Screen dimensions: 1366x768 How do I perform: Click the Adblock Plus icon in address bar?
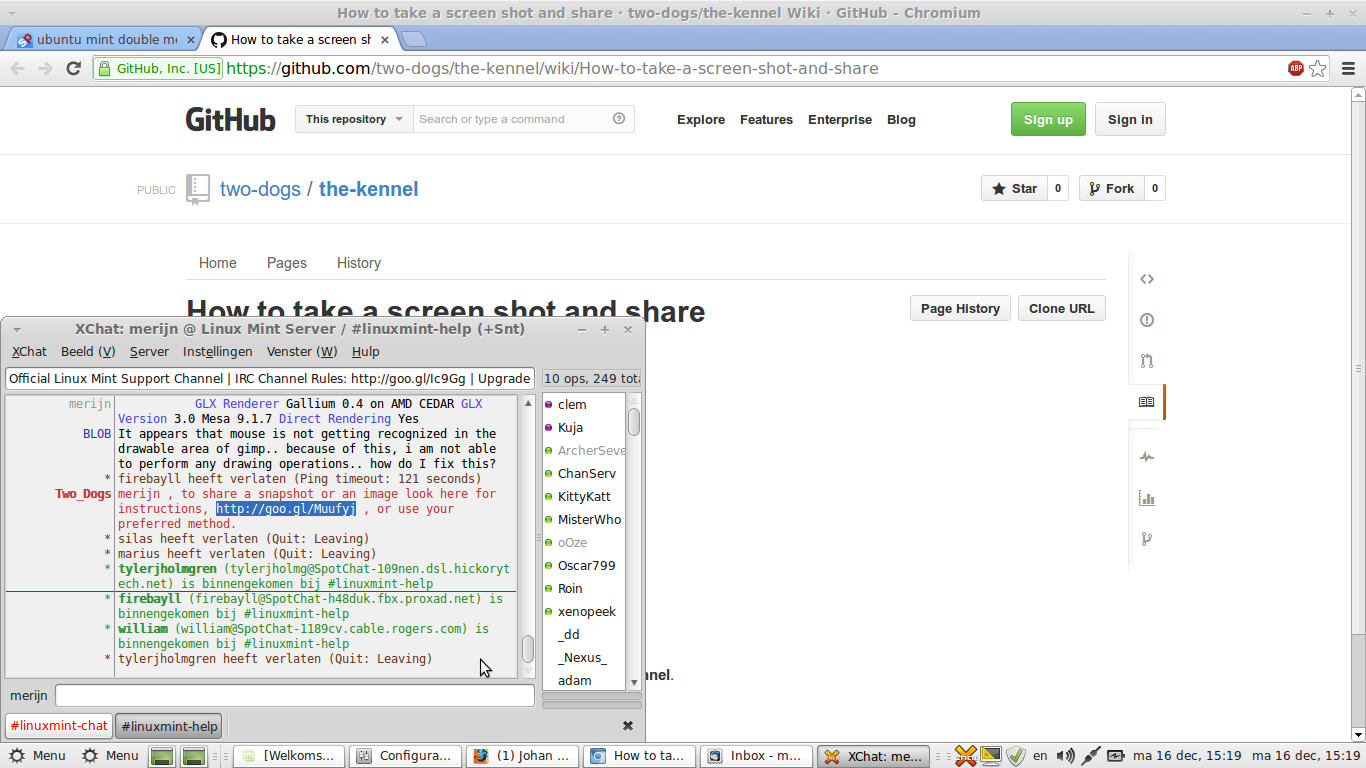(x=1296, y=68)
